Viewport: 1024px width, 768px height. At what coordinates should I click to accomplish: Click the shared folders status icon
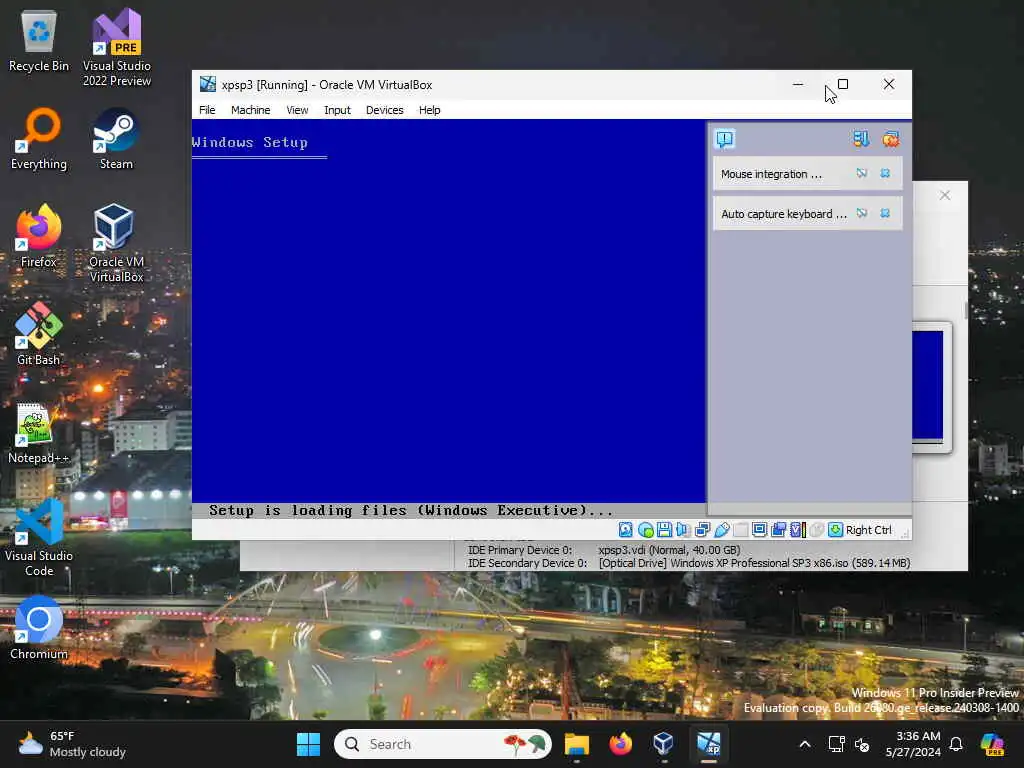coord(741,530)
